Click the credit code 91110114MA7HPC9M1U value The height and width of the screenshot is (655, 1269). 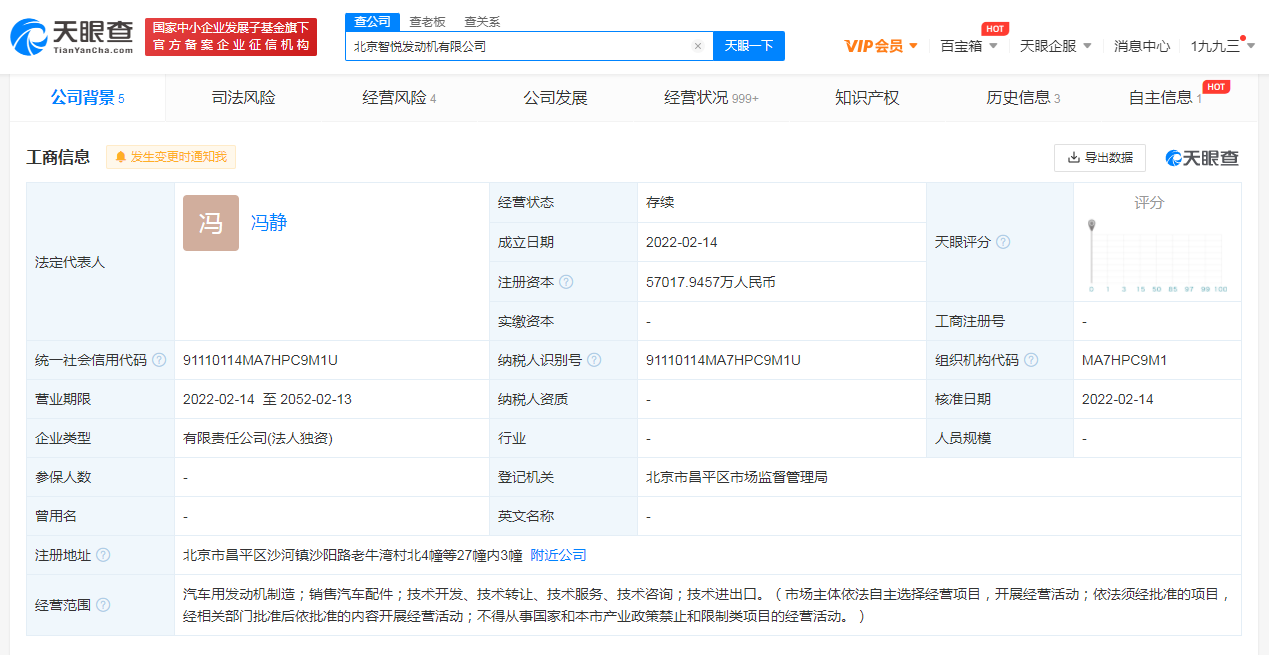point(260,360)
